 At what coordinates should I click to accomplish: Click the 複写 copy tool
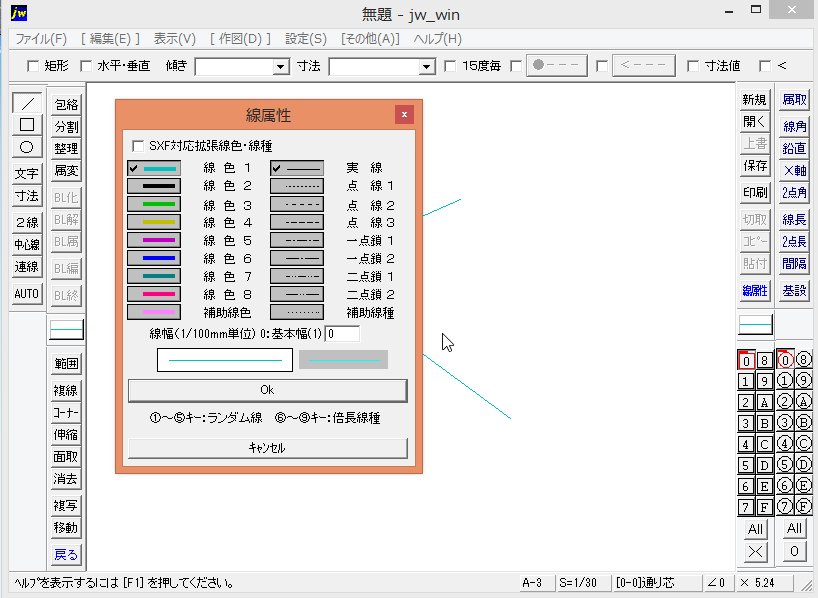[x=66, y=505]
